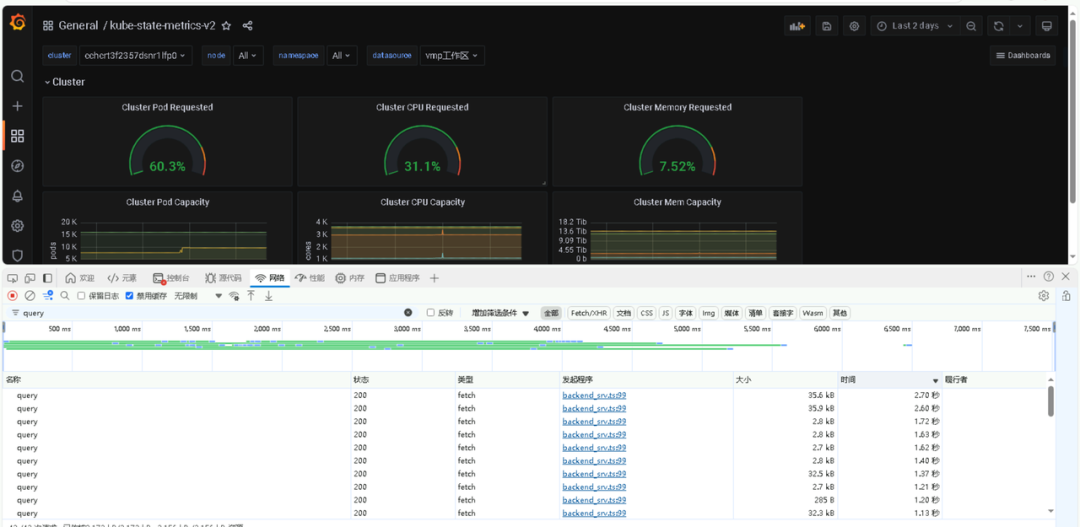Enable the 保留日志 checkbox
Image resolution: width=1080 pixels, height=527 pixels.
[x=81, y=296]
